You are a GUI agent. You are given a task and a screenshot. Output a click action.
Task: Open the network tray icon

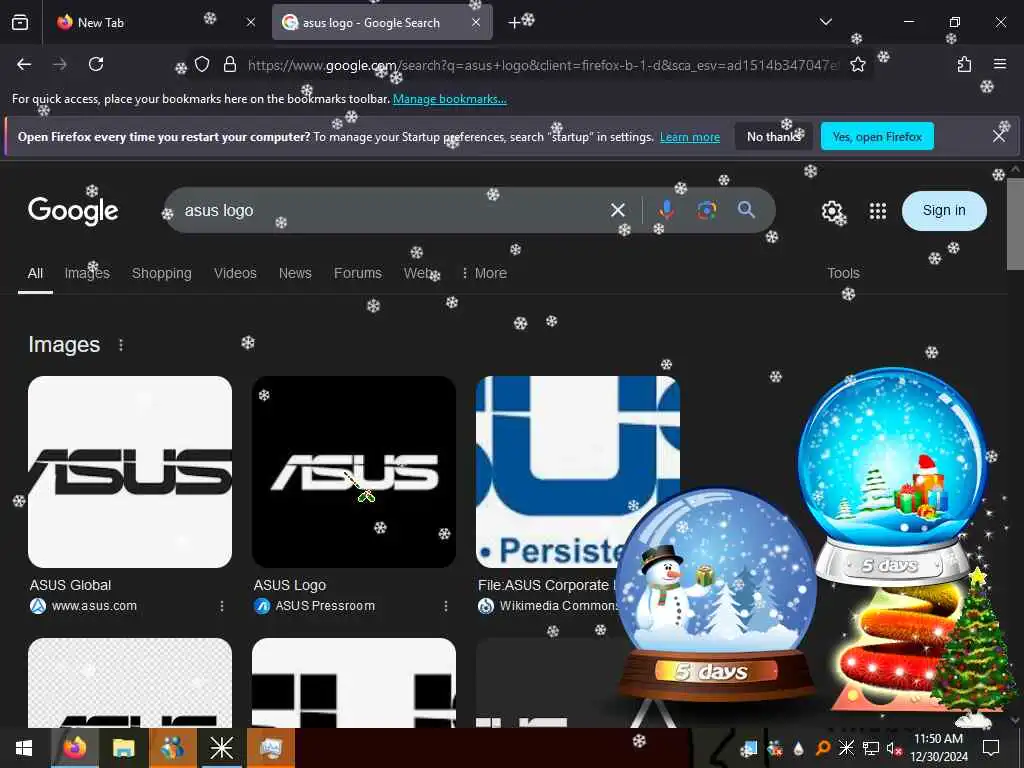[870, 748]
